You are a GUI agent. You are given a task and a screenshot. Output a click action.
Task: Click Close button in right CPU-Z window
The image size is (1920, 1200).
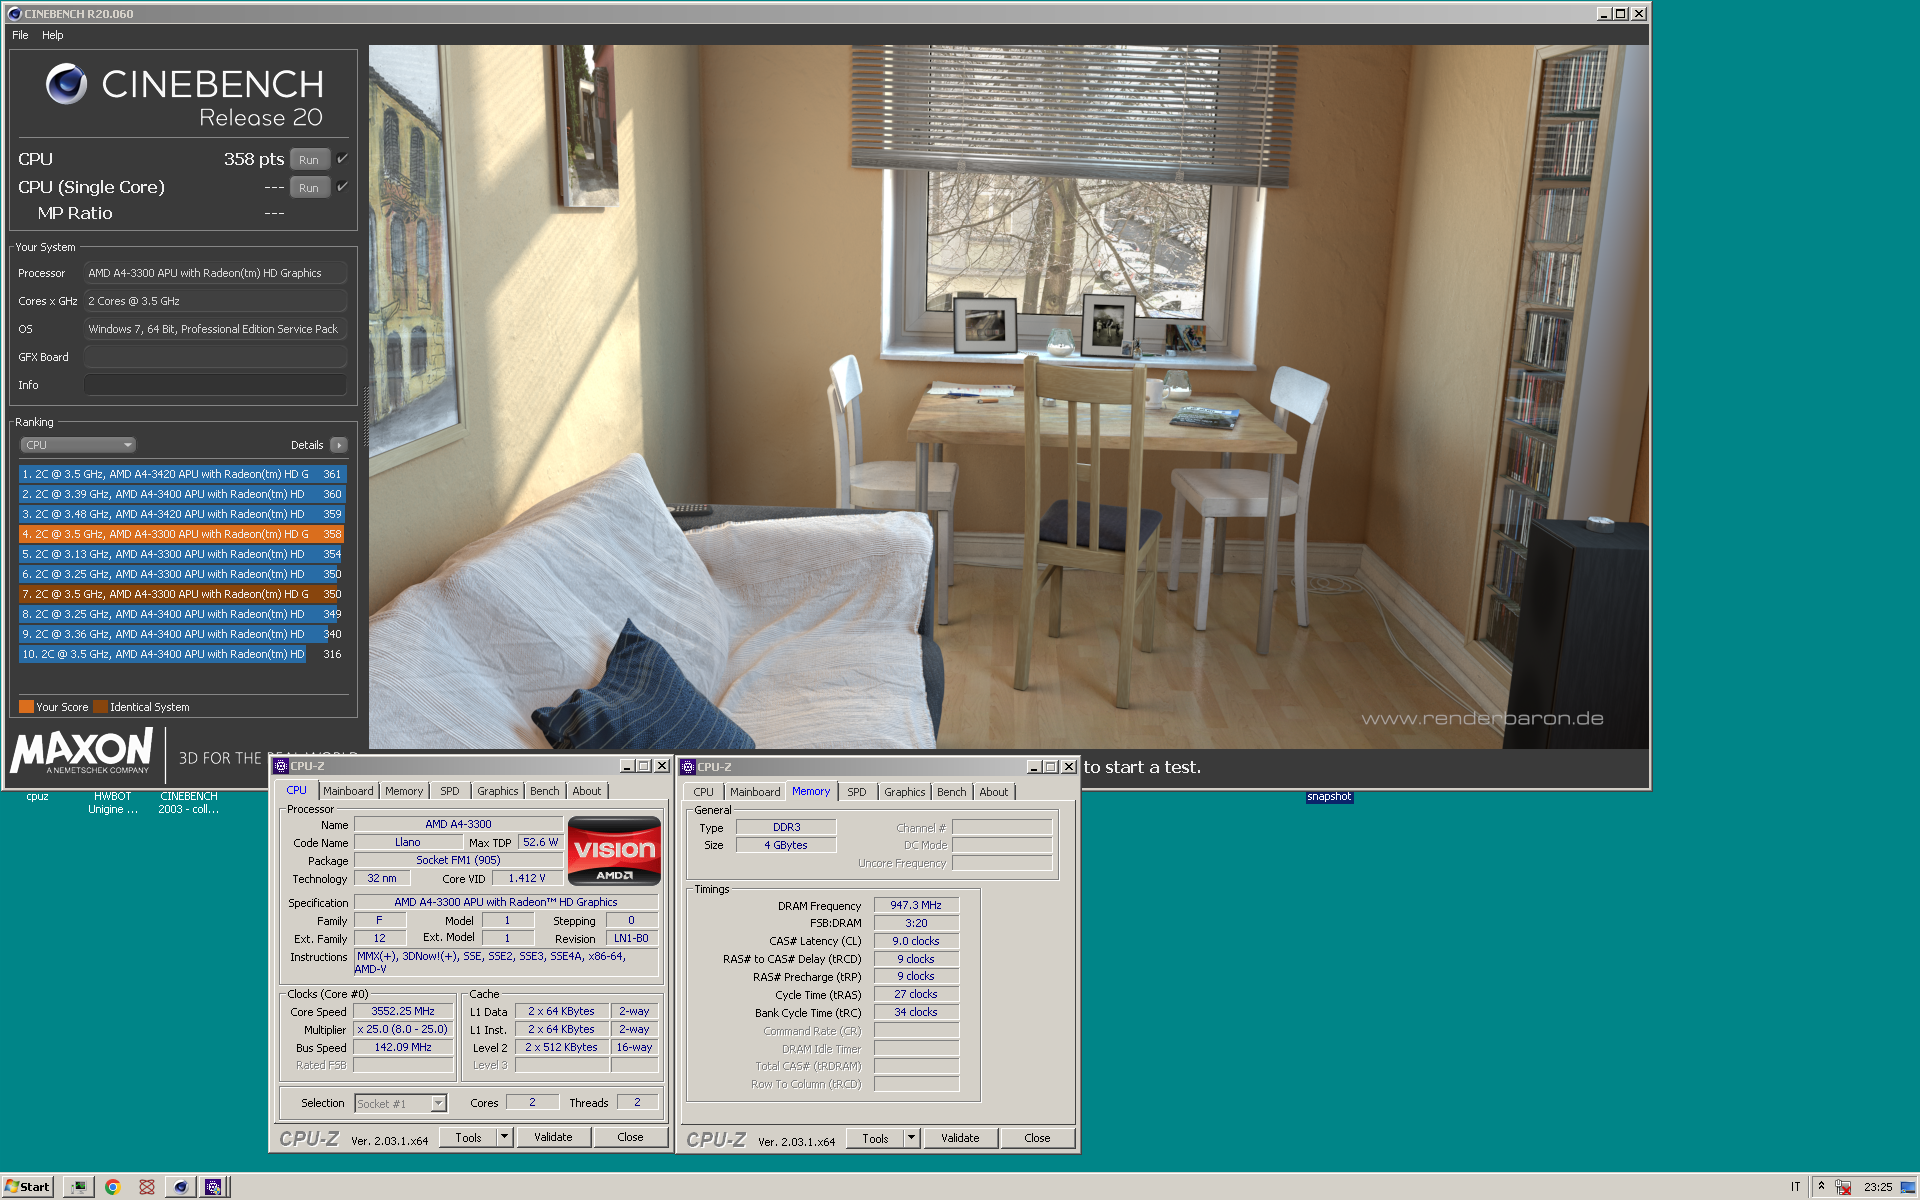coord(1037,1138)
